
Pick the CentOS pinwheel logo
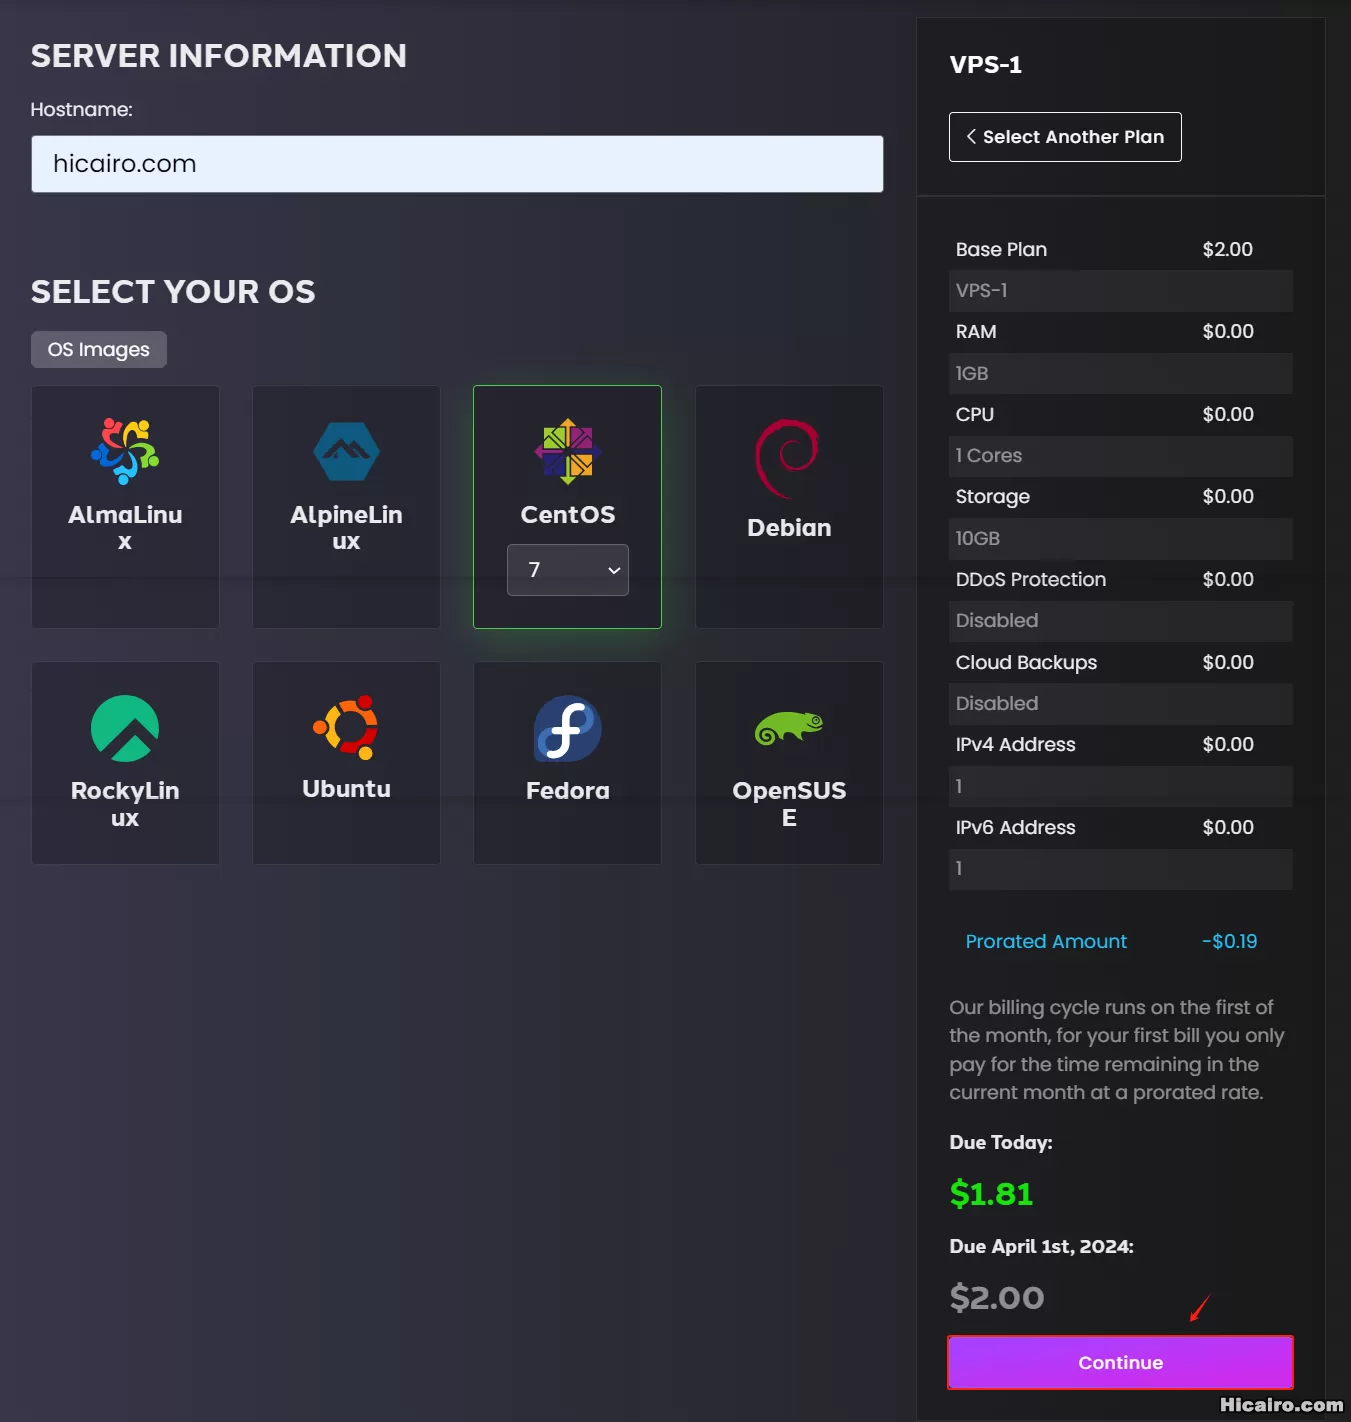point(568,451)
